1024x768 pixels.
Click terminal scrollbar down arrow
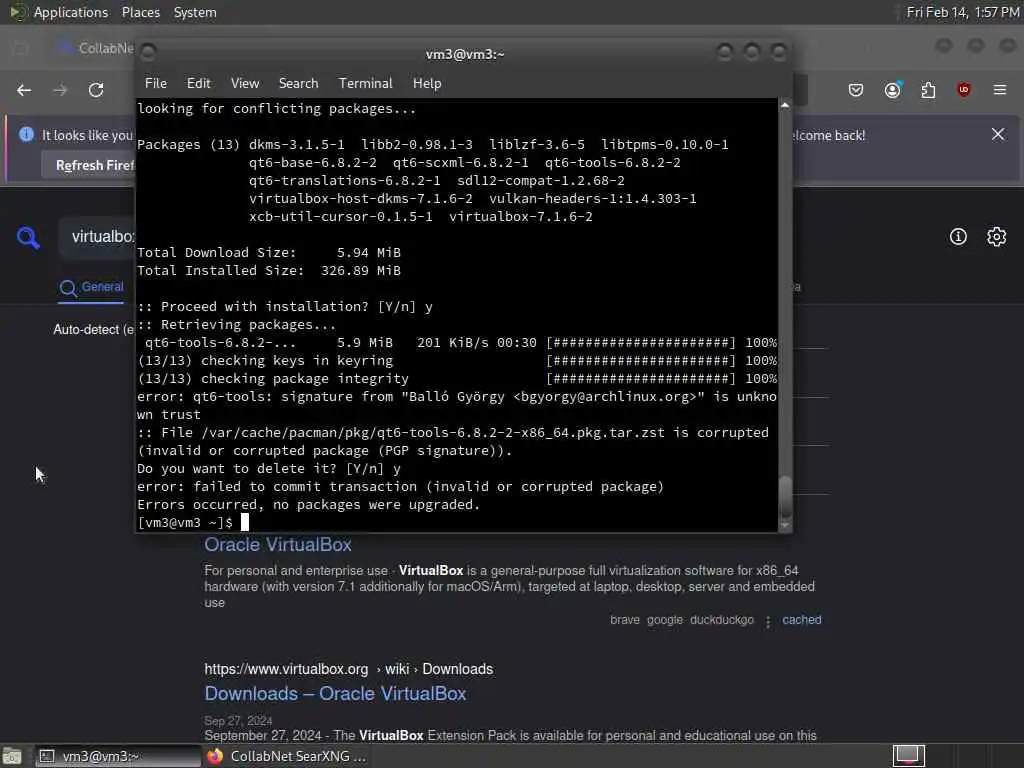pos(785,525)
